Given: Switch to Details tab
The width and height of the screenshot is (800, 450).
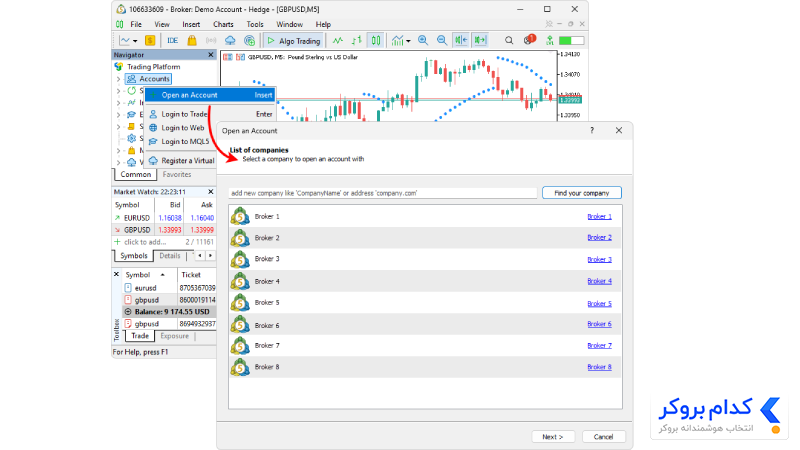Looking at the screenshot, I should [x=170, y=256].
